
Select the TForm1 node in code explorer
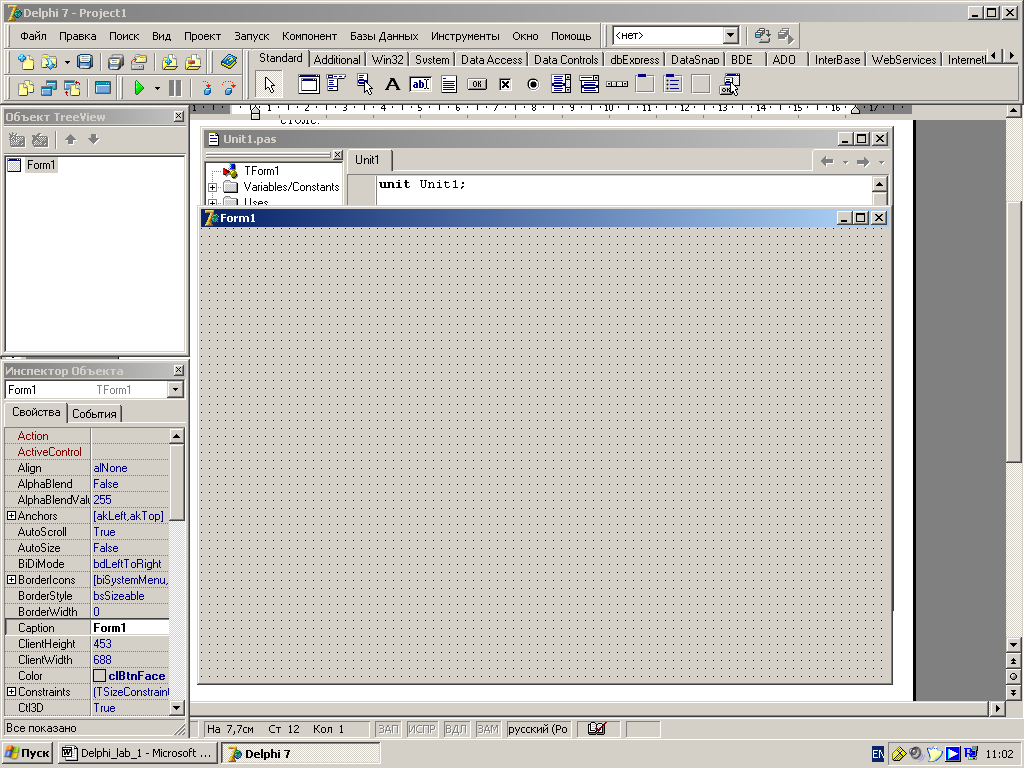pyautogui.click(x=261, y=171)
